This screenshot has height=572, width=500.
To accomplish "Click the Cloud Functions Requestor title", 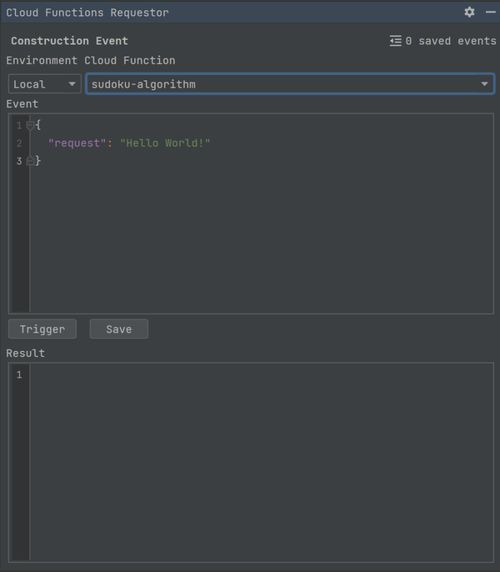I will coord(88,12).
